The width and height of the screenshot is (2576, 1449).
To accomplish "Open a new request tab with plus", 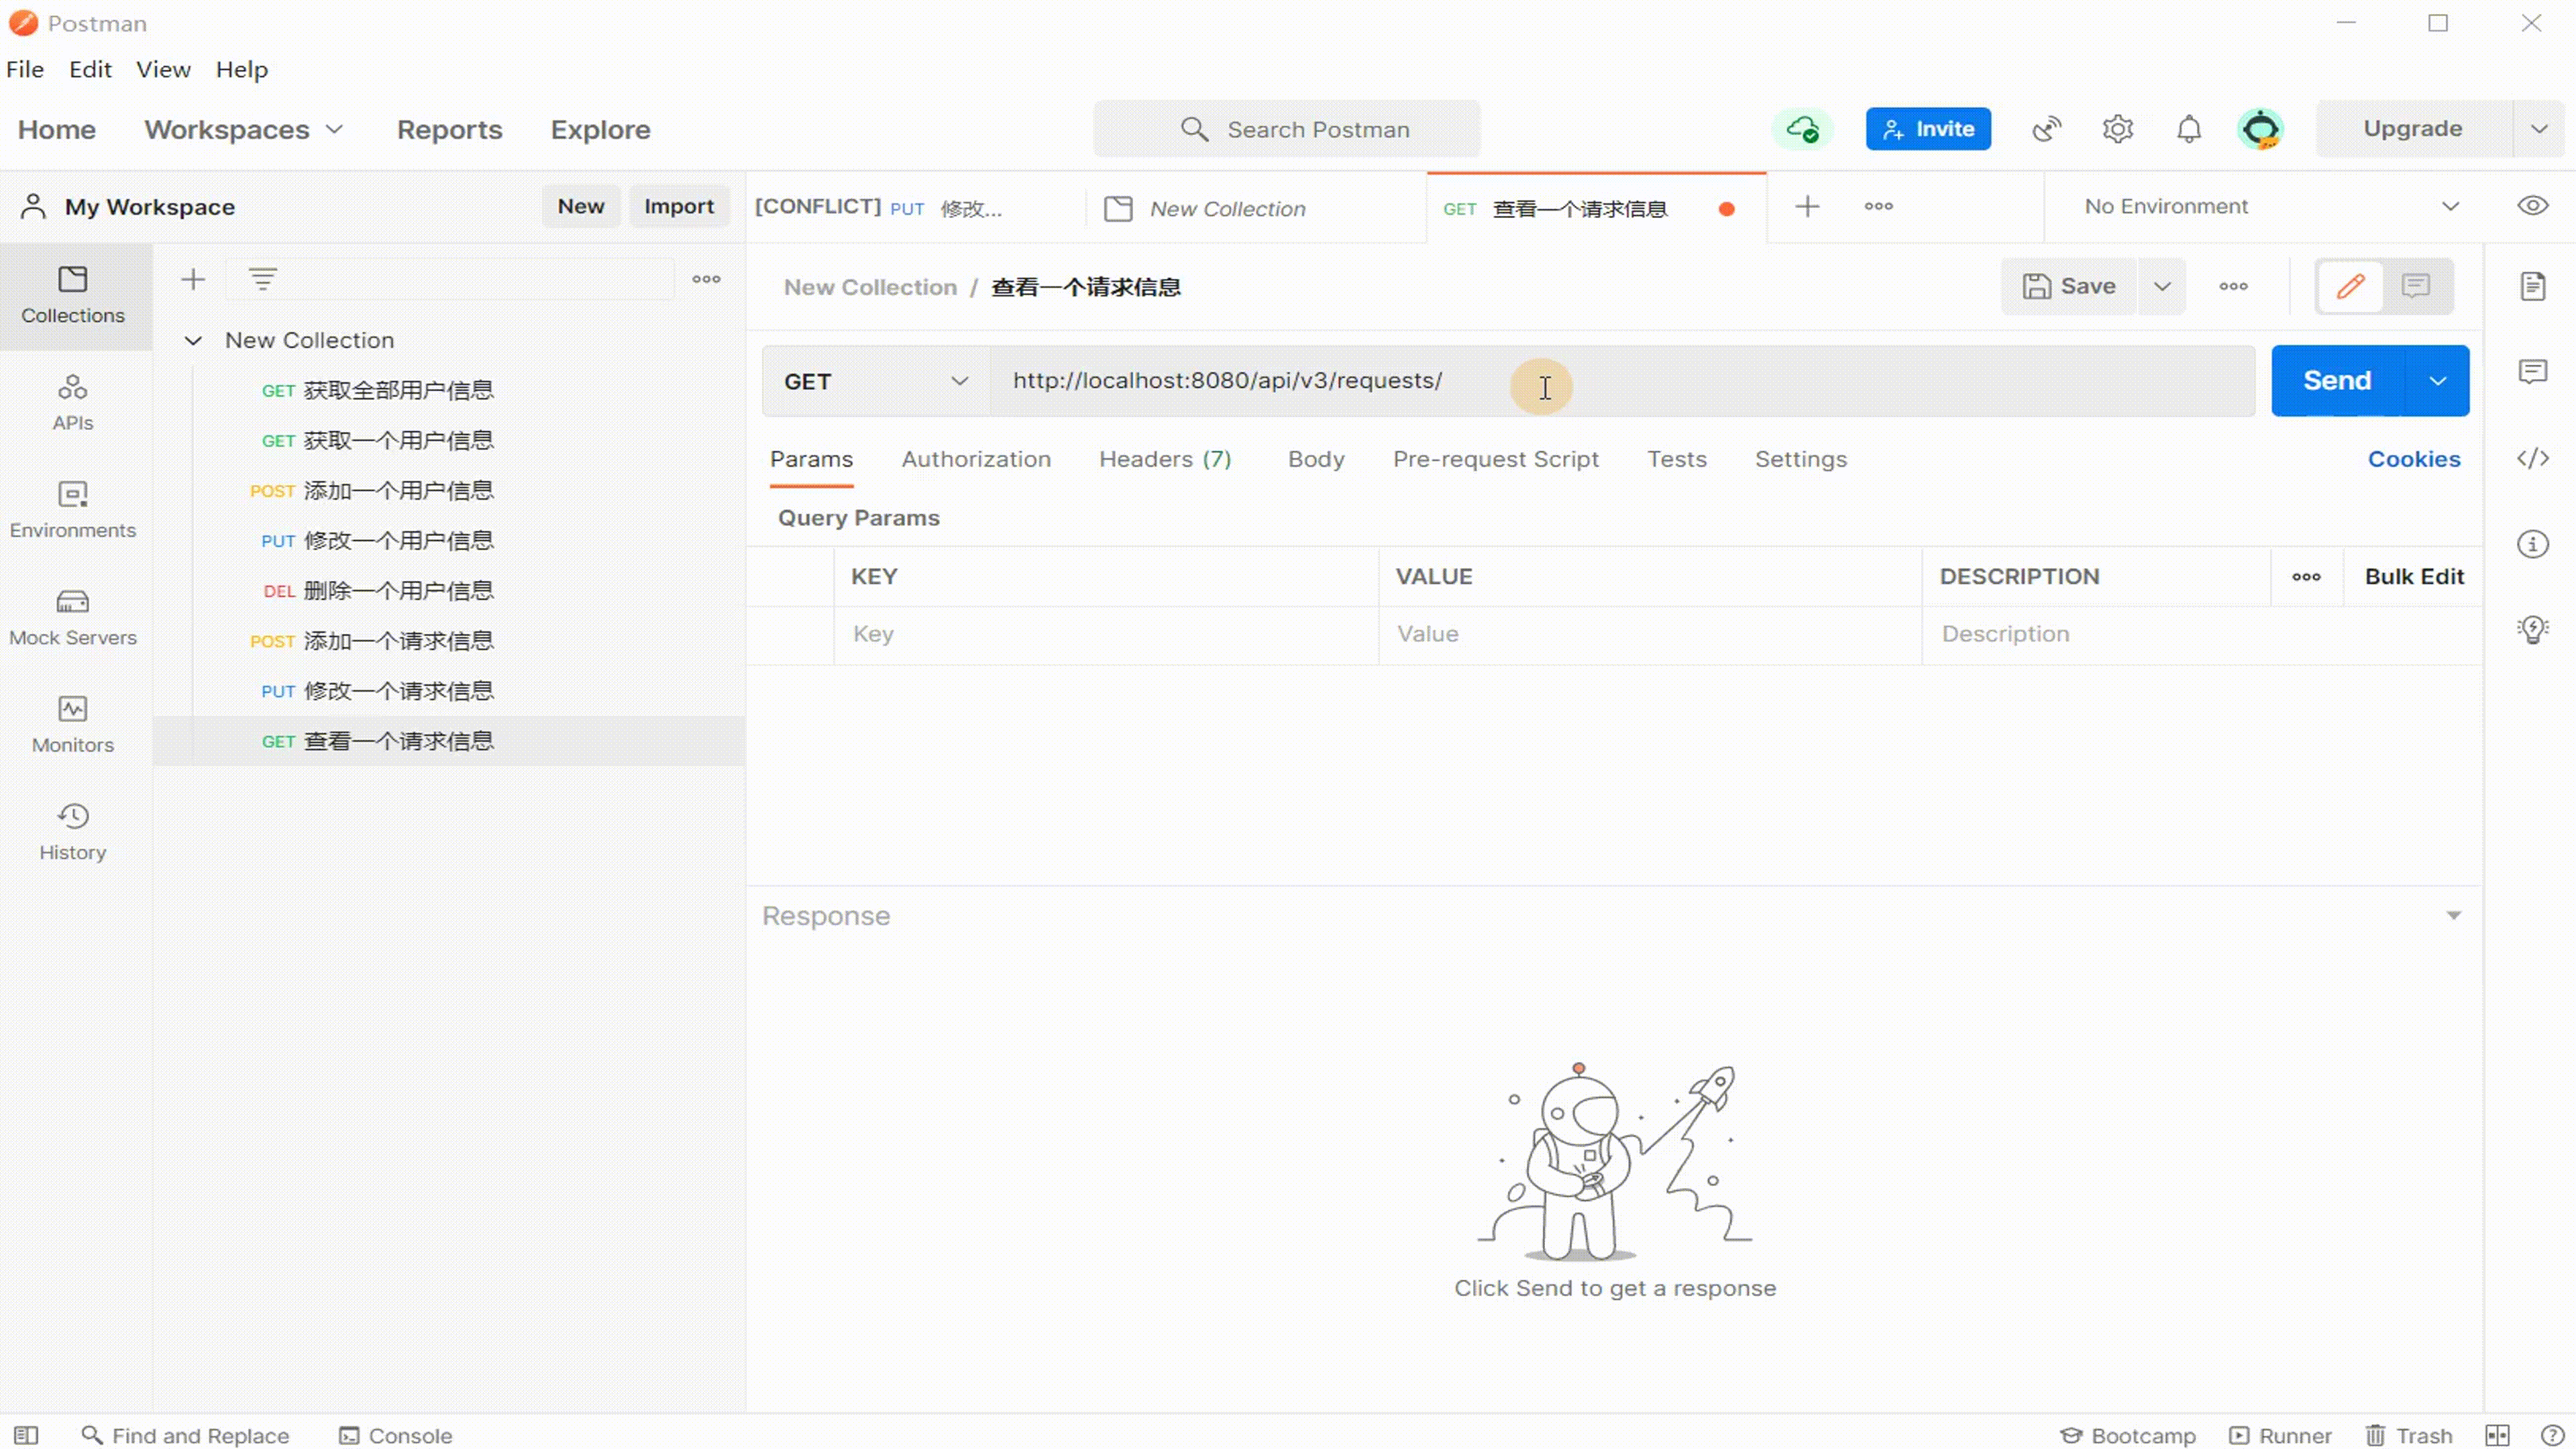I will pyautogui.click(x=1807, y=207).
